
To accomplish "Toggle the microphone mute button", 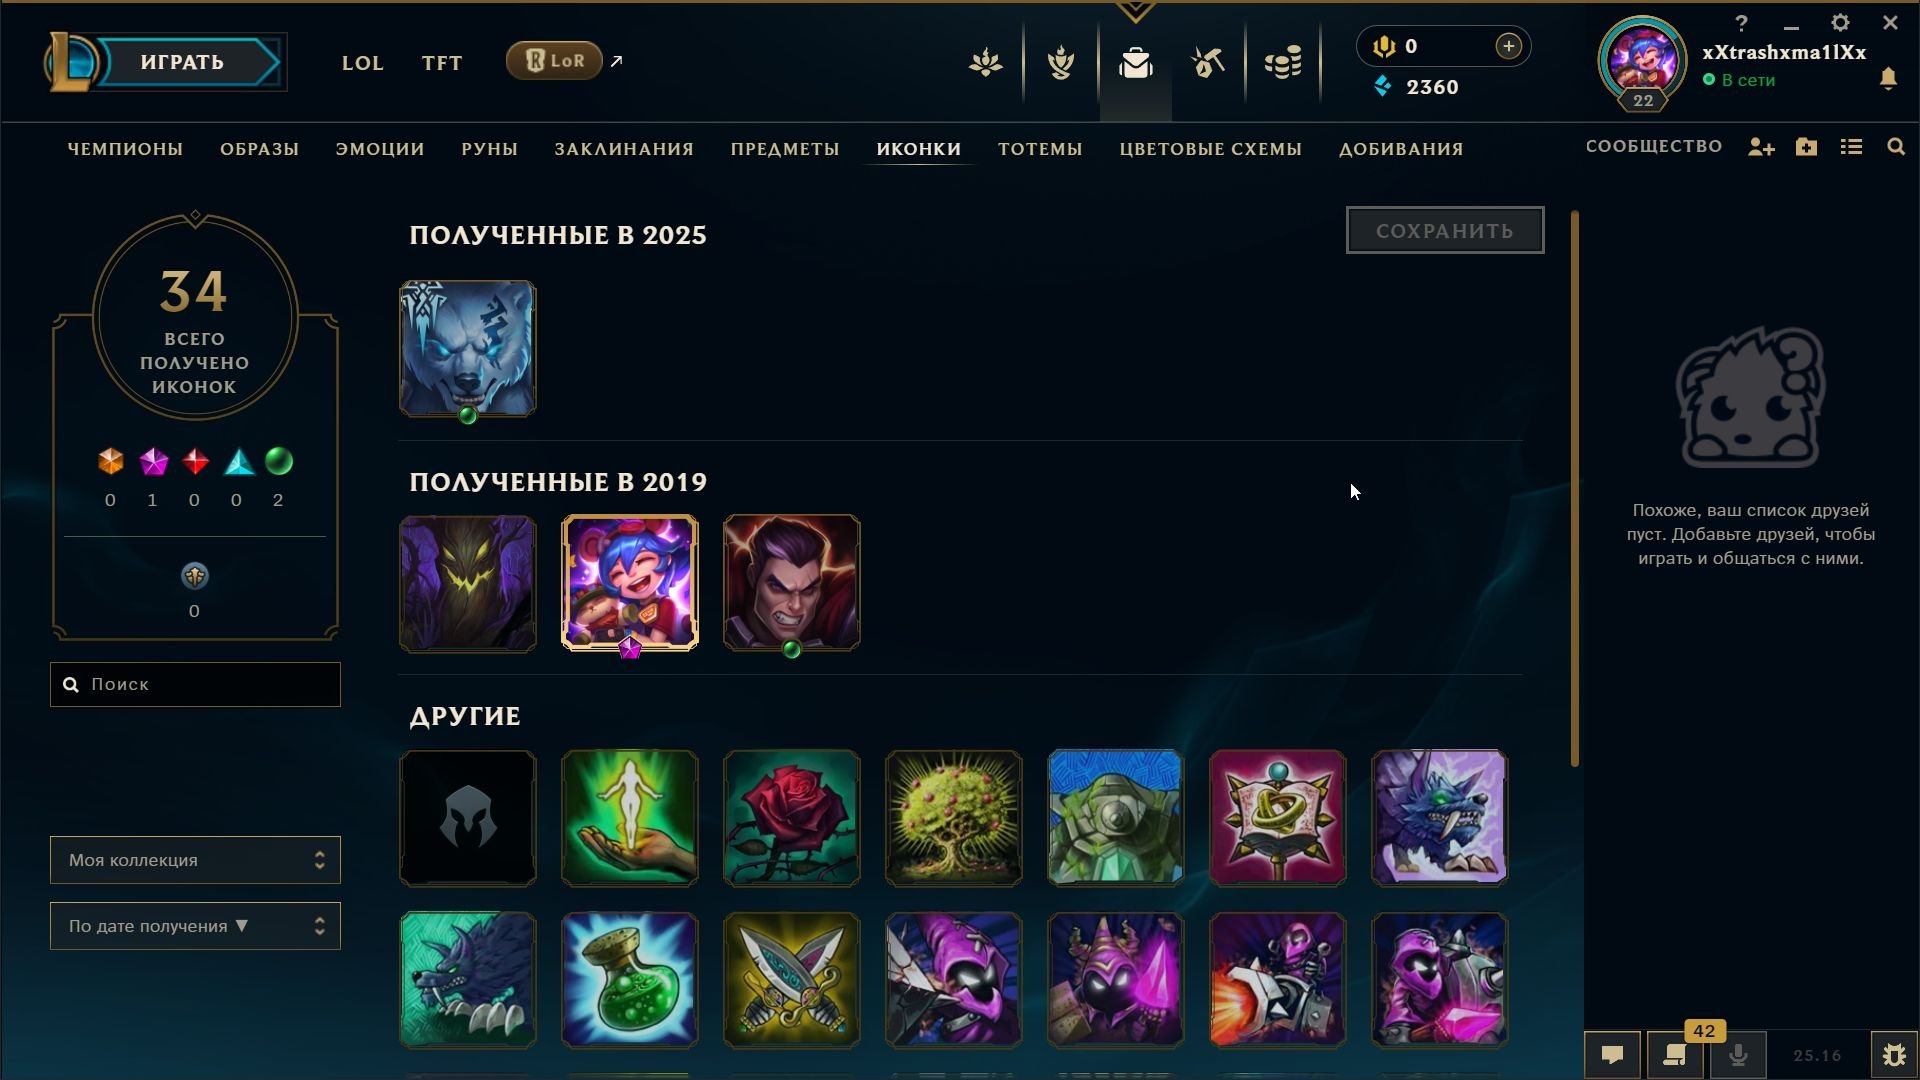I will [1738, 1055].
